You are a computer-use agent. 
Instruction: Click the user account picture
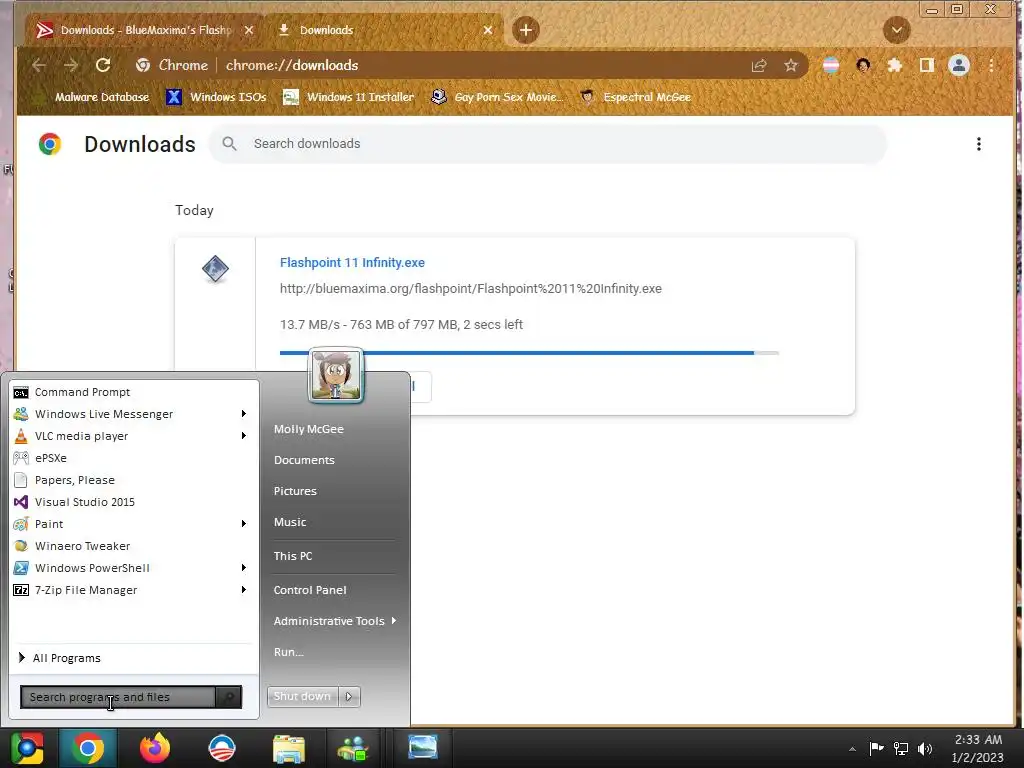336,376
